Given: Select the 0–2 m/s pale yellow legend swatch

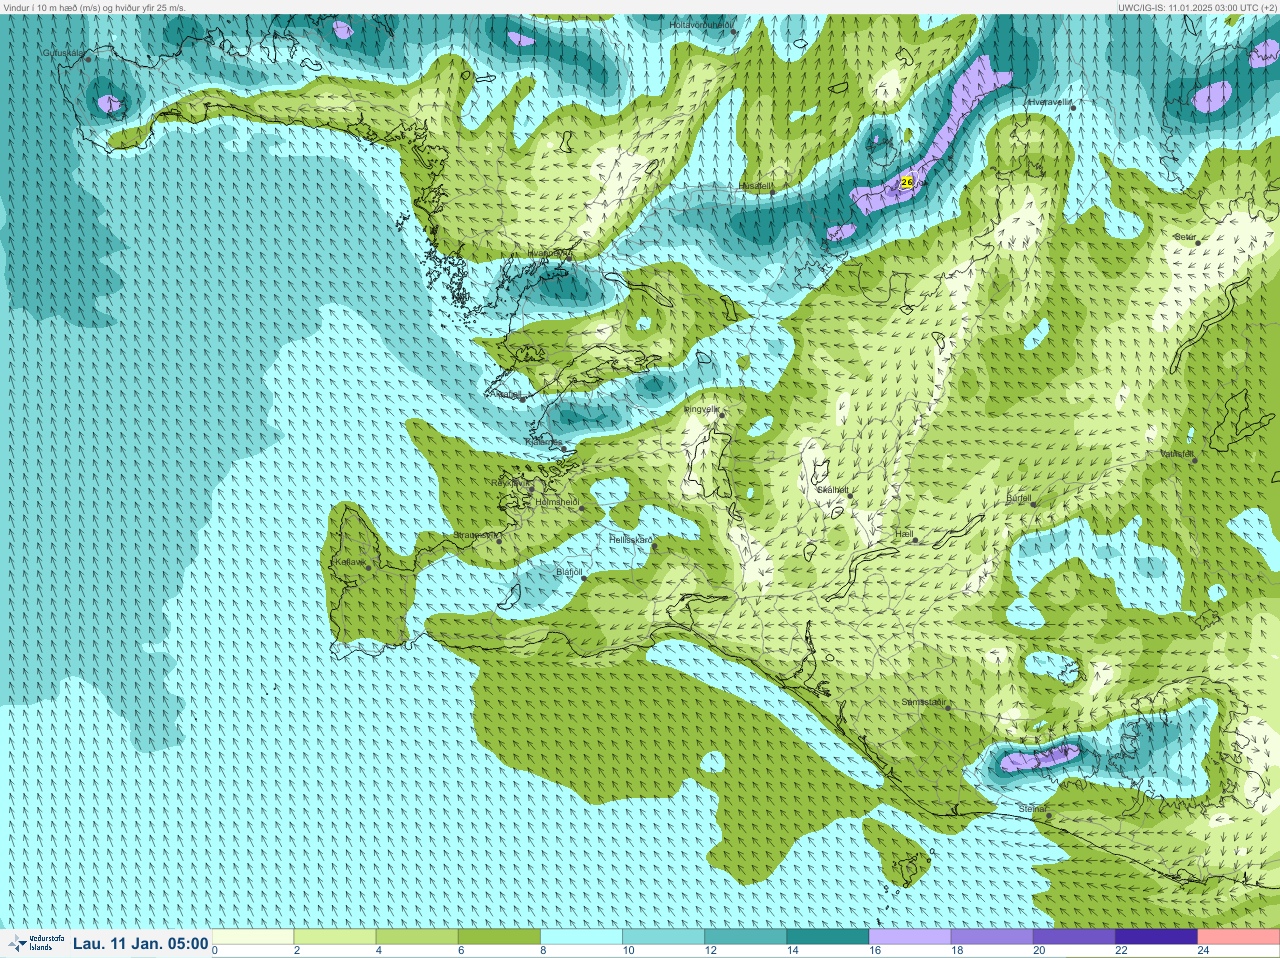Looking at the screenshot, I should pyautogui.click(x=253, y=937).
